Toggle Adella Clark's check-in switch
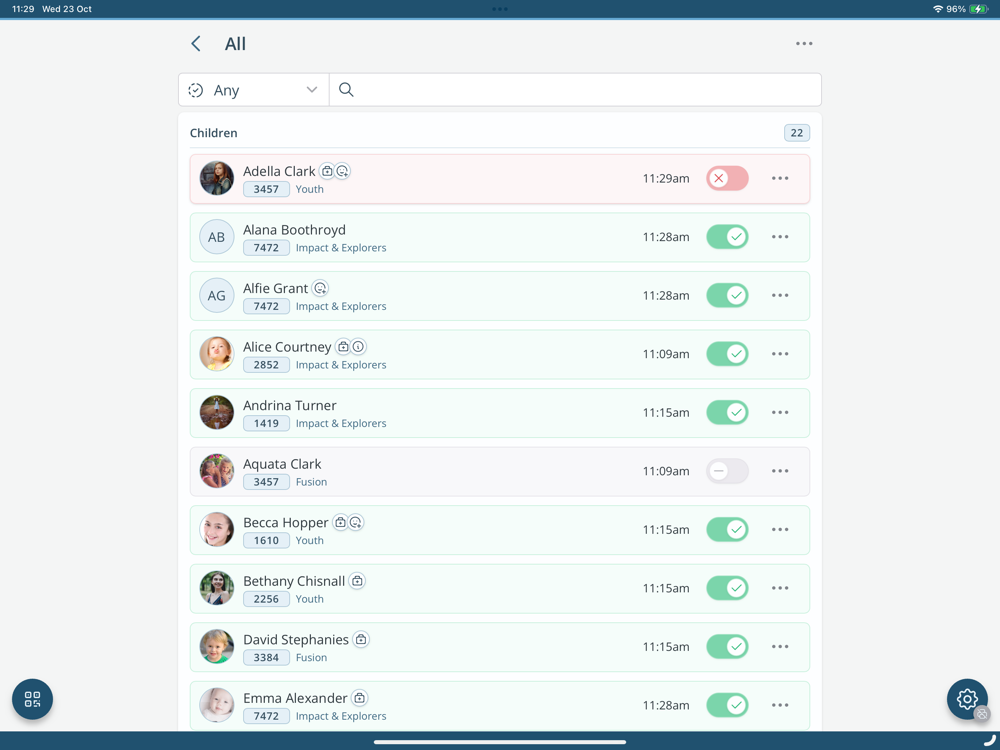Screen dimensions: 1000x750 point(727,179)
